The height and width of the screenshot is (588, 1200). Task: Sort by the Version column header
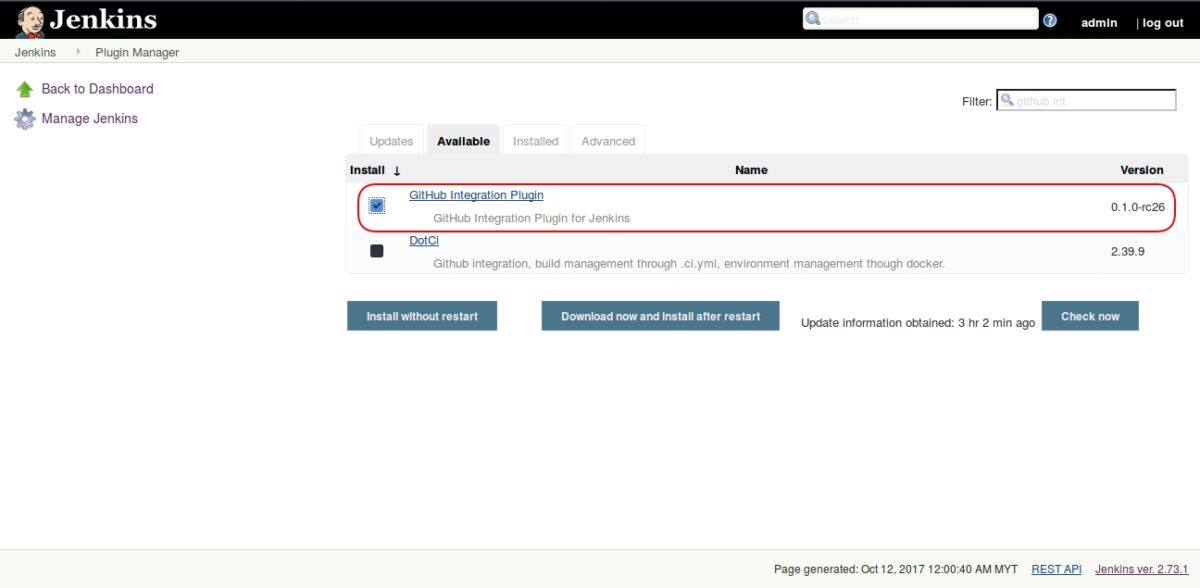coord(1142,170)
